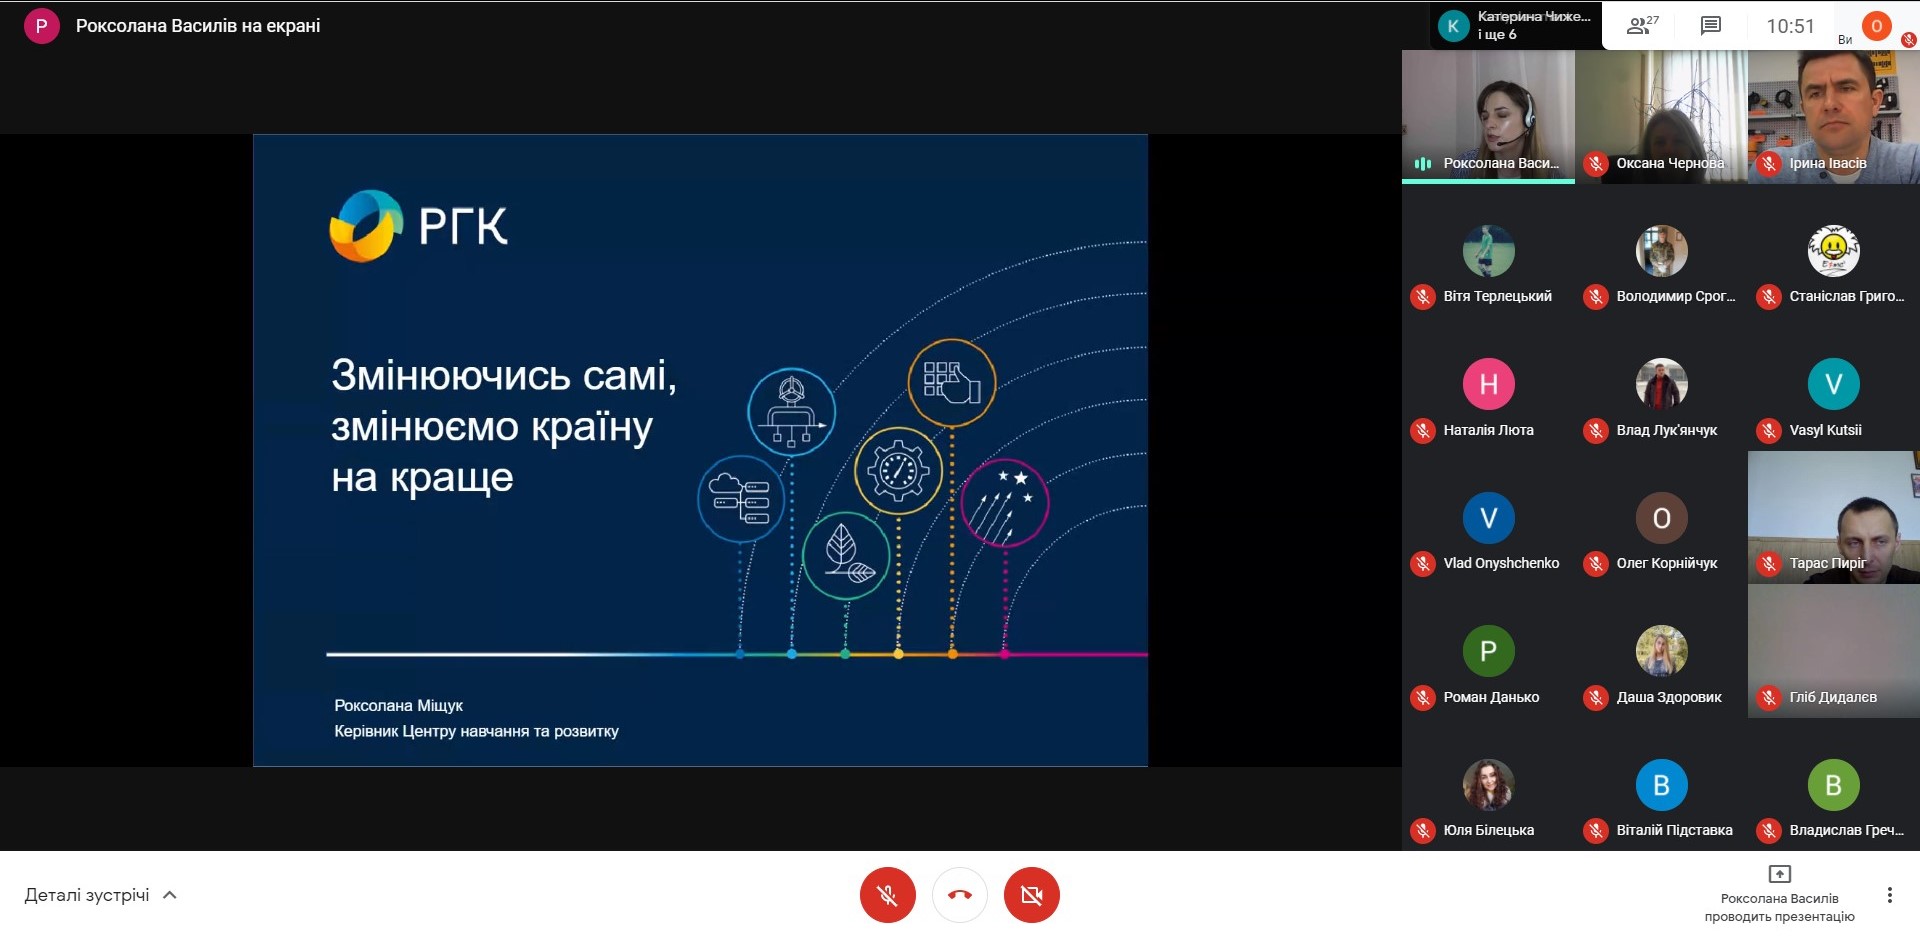This screenshot has height=938, width=1920.
Task: Expand the Катерина Чиже... and 6 more tile
Action: 1515,26
